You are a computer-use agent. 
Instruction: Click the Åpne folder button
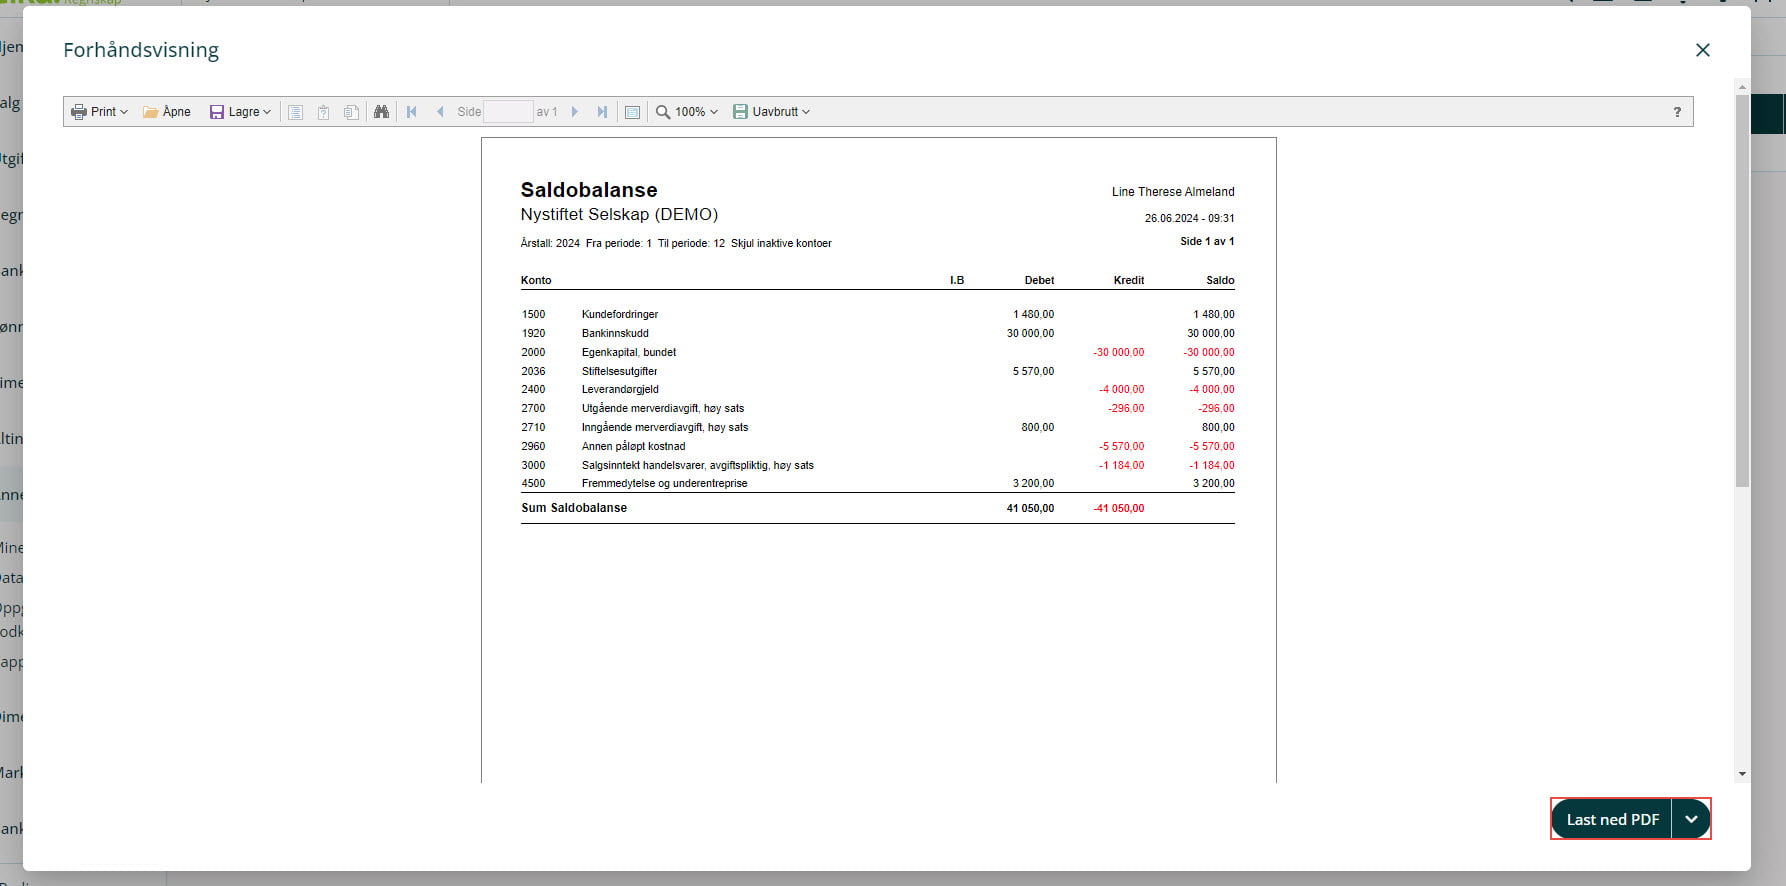pyautogui.click(x=167, y=112)
